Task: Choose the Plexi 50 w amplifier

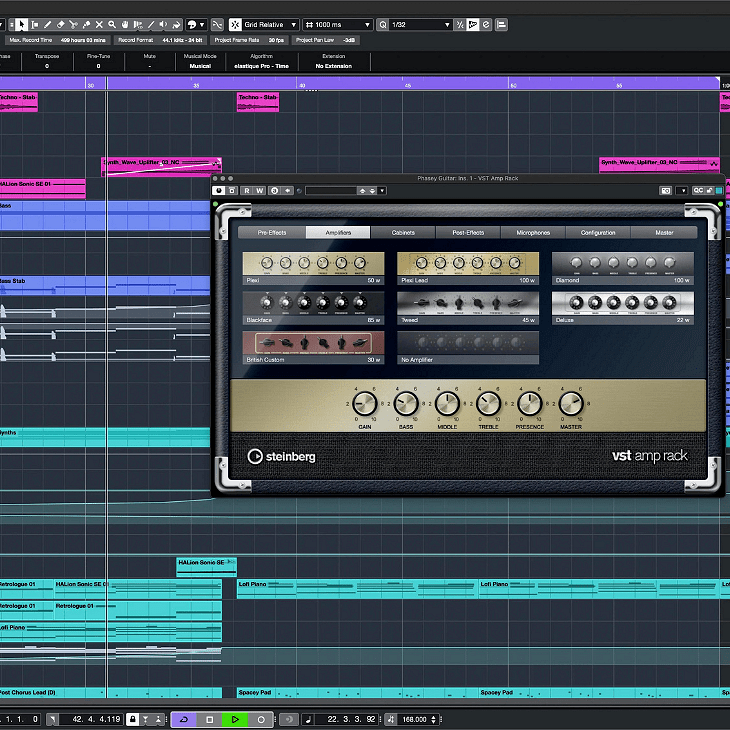Action: tap(313, 268)
